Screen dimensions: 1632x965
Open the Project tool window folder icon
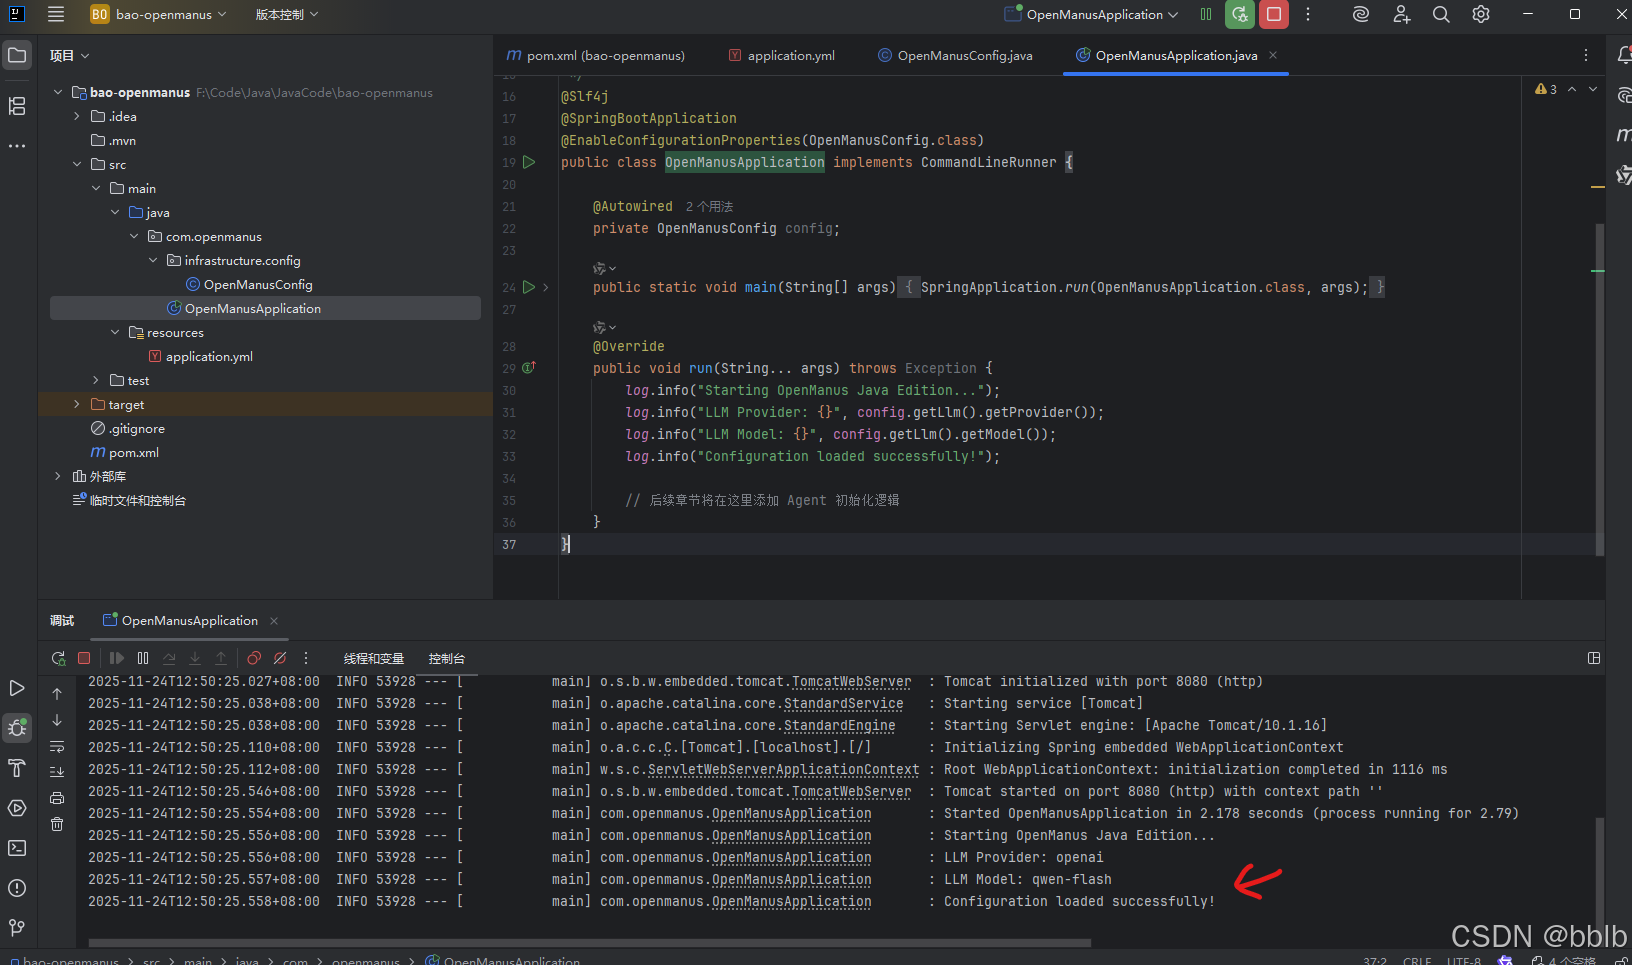[17, 55]
